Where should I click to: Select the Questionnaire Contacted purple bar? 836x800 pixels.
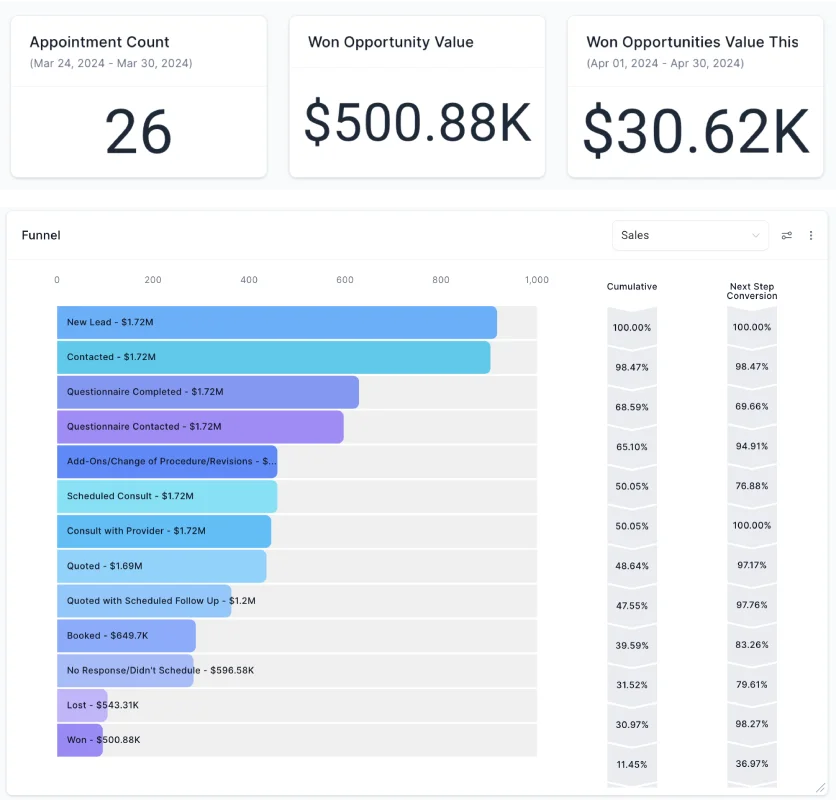[x=200, y=427]
